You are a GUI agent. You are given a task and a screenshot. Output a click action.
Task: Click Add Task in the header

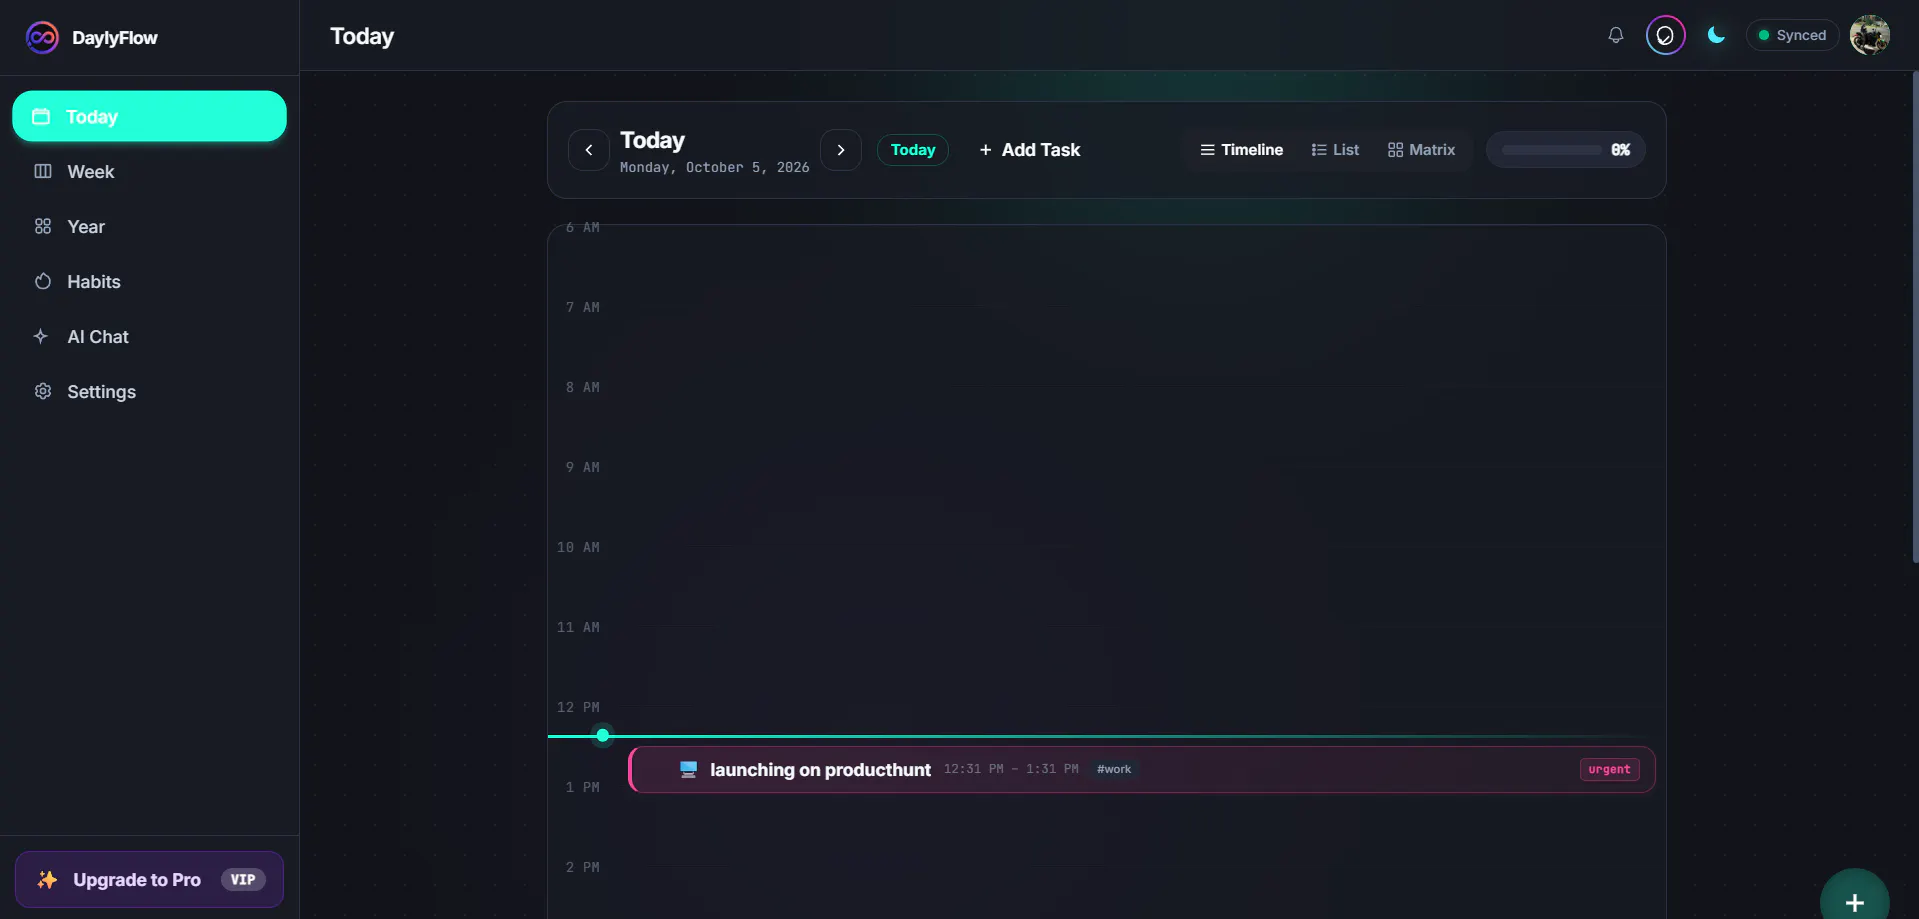tap(1030, 150)
